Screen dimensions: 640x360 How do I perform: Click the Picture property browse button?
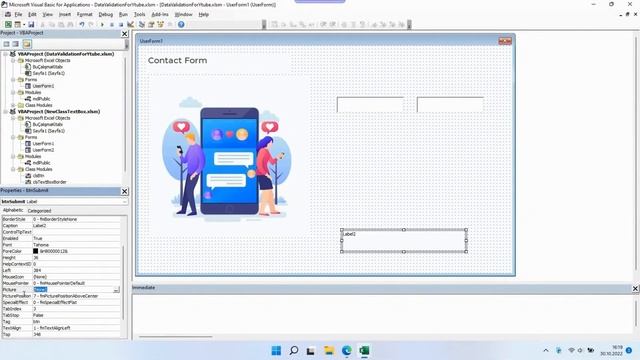(x=116, y=289)
